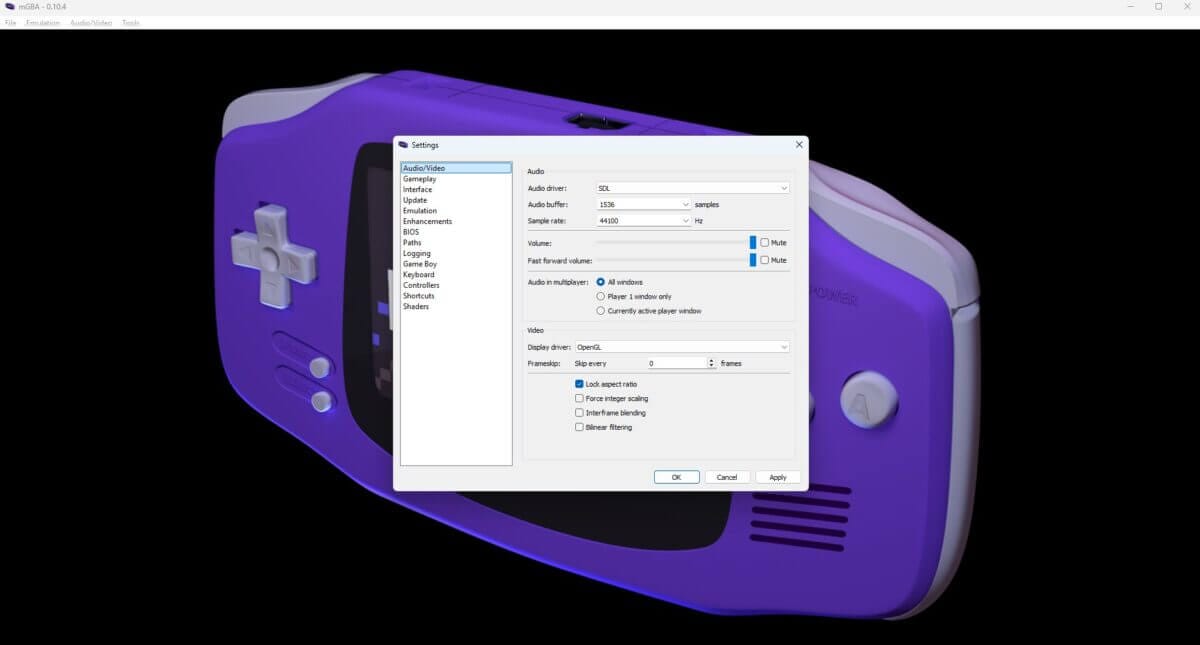Select Player 1 window only option
1200x645 pixels.
(600, 296)
